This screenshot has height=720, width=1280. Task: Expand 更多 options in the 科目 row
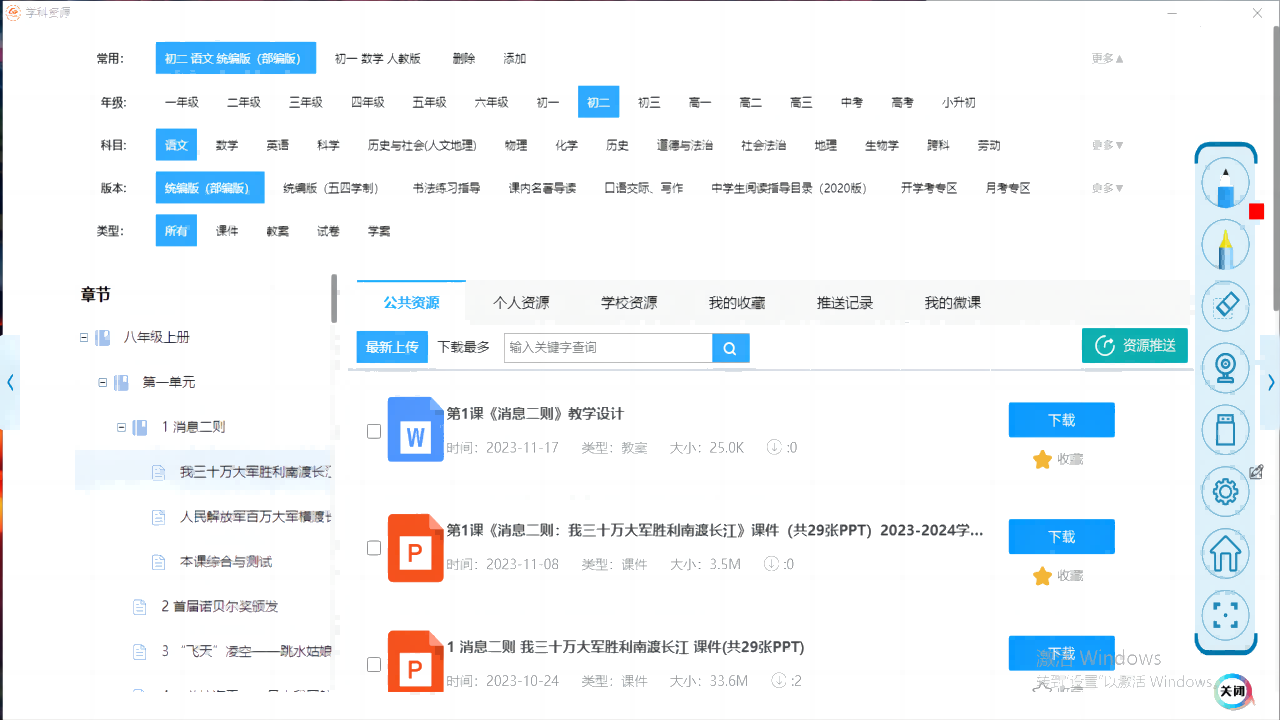pyautogui.click(x=1106, y=144)
